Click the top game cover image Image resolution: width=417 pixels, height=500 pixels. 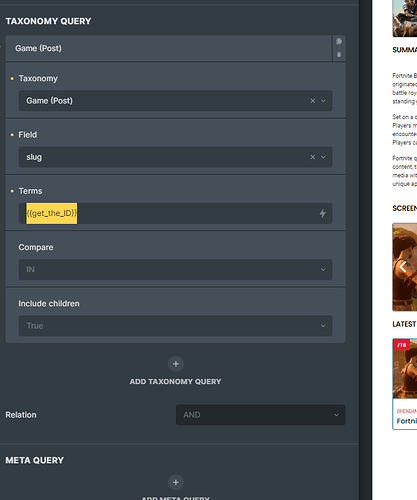pos(405,18)
